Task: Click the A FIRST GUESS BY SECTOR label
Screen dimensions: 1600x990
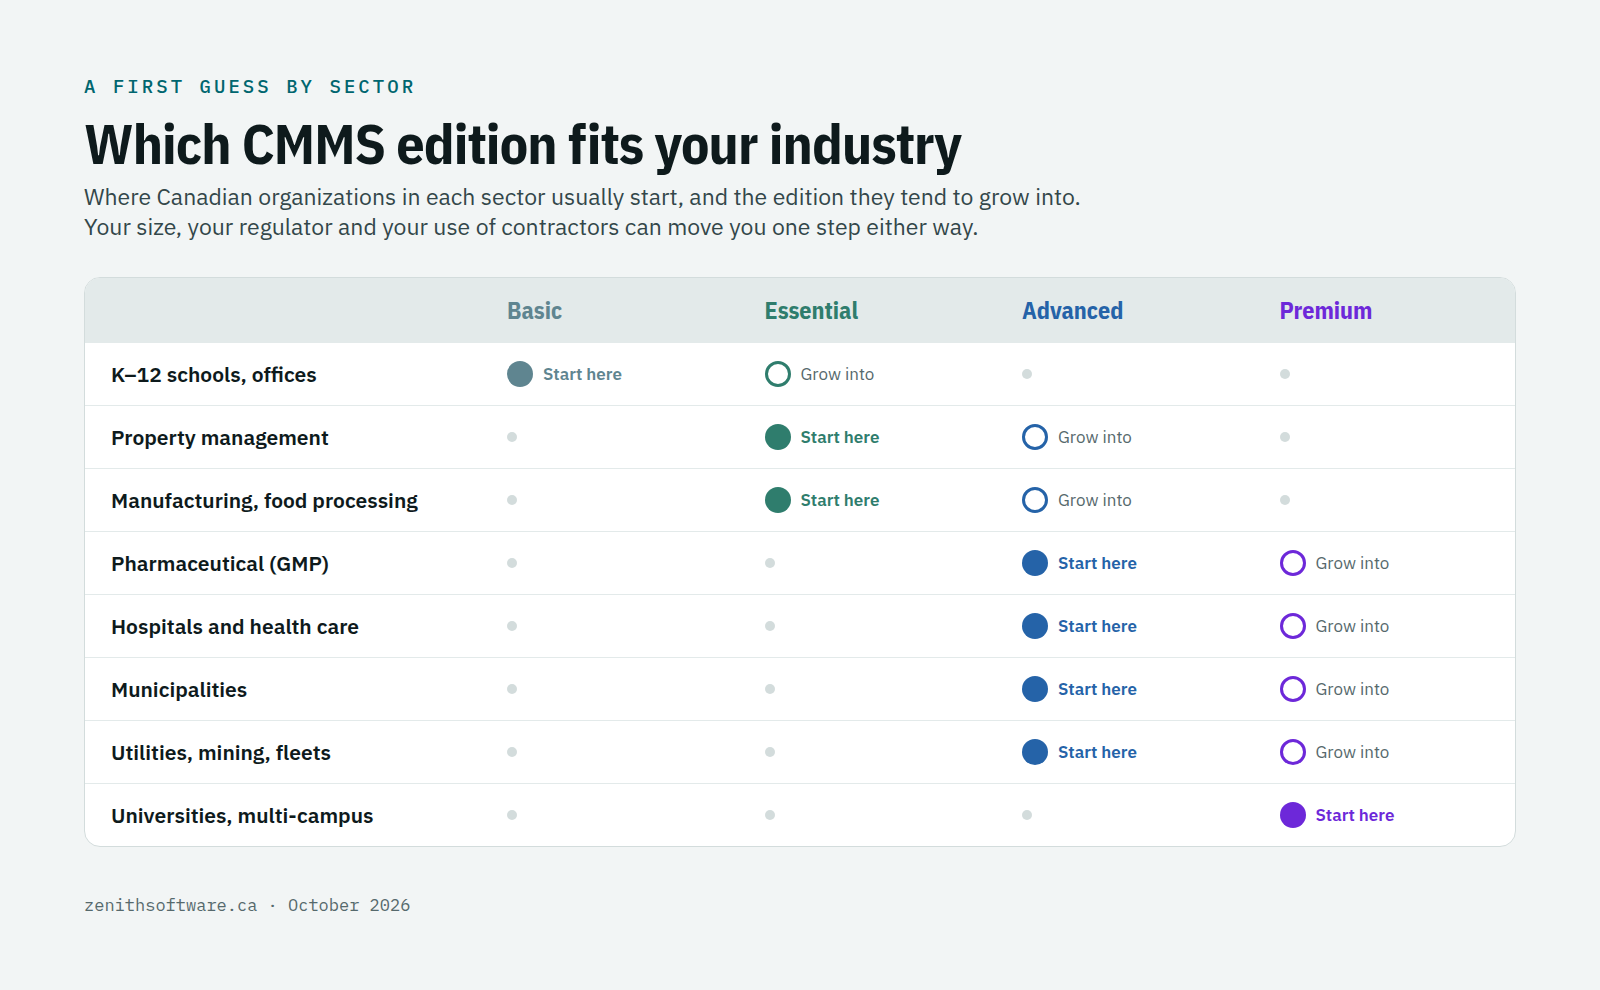Action: tap(249, 87)
